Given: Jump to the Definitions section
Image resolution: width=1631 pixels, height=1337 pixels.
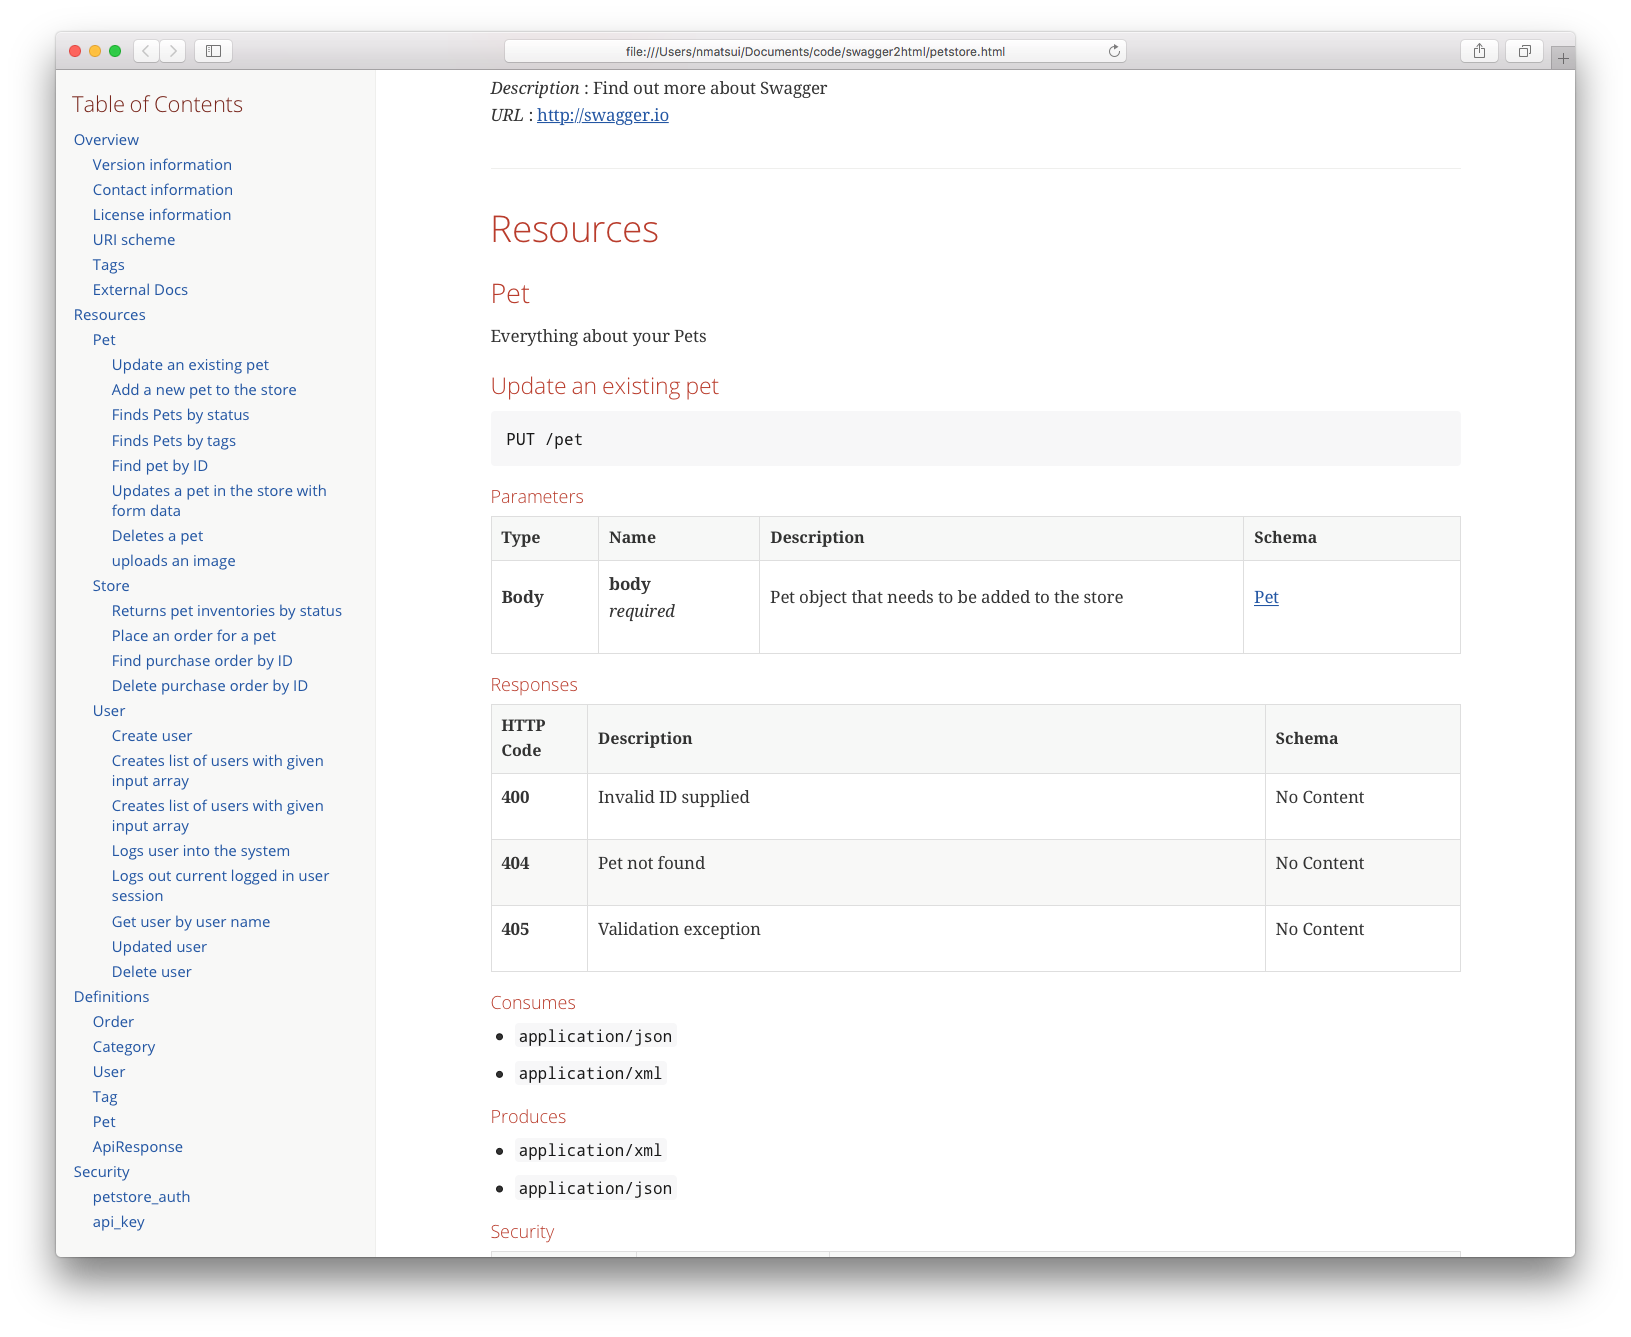Looking at the screenshot, I should click(x=111, y=996).
